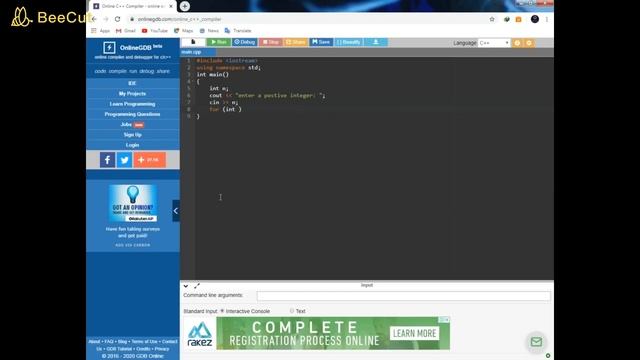
Task: Download code with the download icon
Action: pyautogui.click(x=376, y=42)
